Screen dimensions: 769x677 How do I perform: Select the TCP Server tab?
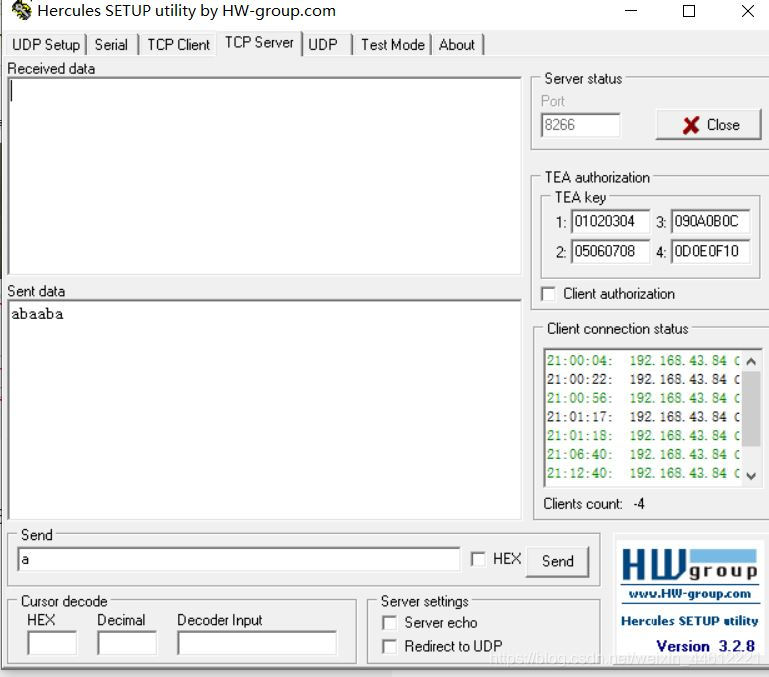[259, 43]
